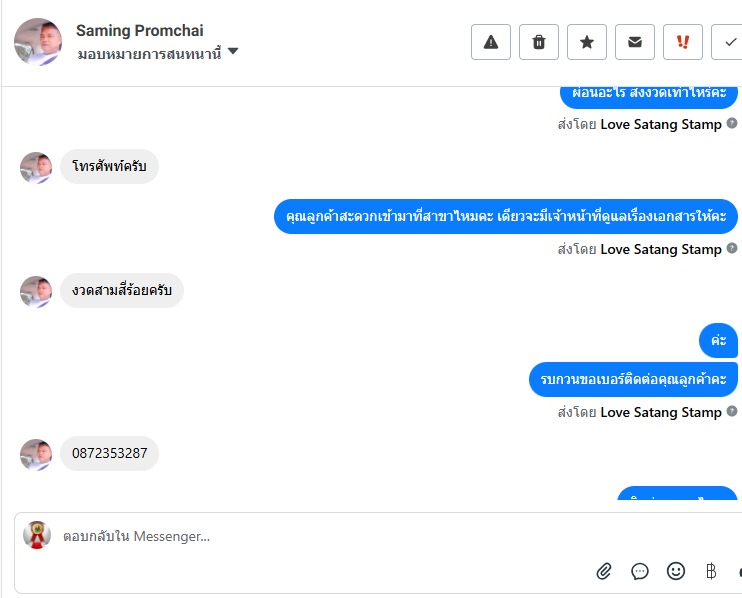Attach a file using paperclip icon
This screenshot has width=742, height=598.
[604, 571]
